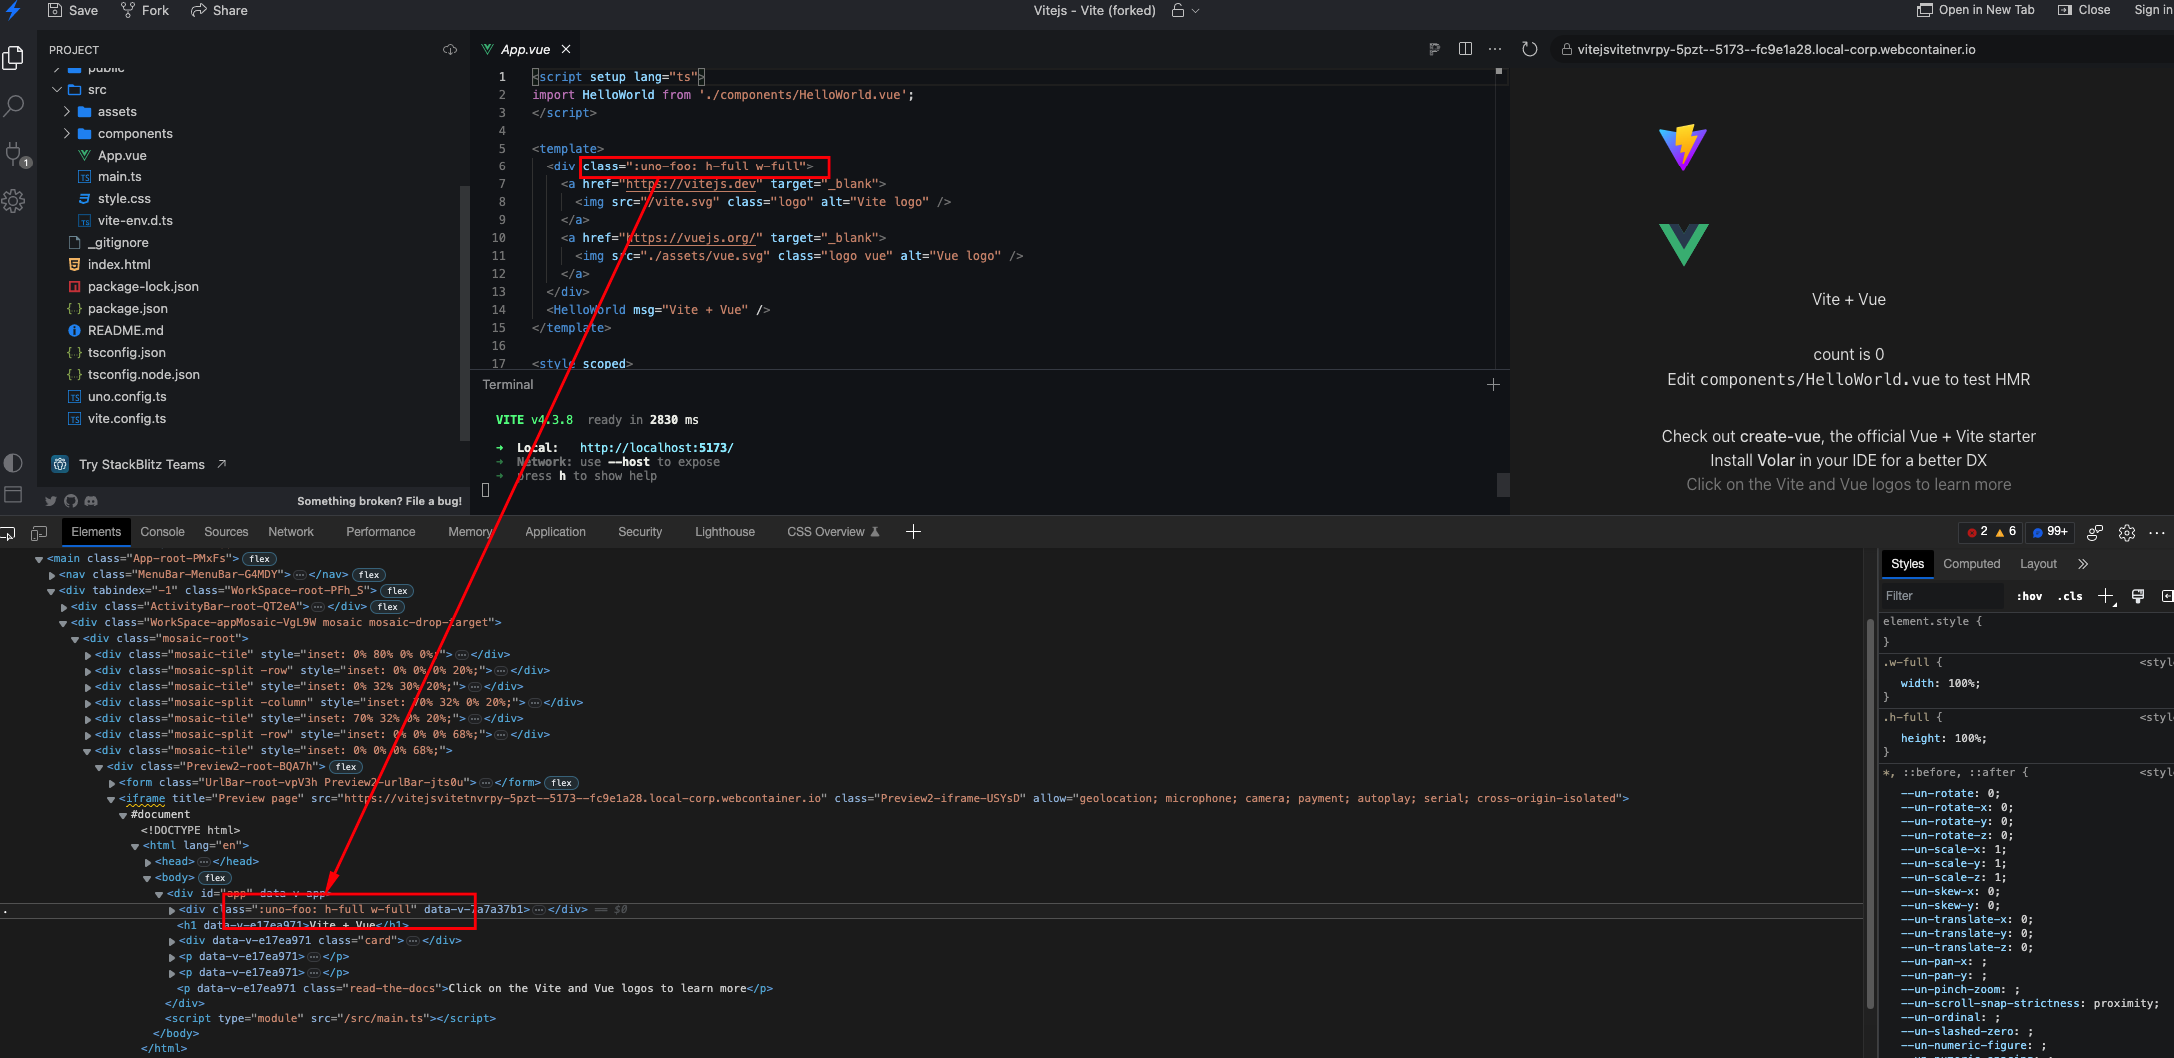
Task: Toggle class editing with the .cls button
Action: click(2069, 596)
